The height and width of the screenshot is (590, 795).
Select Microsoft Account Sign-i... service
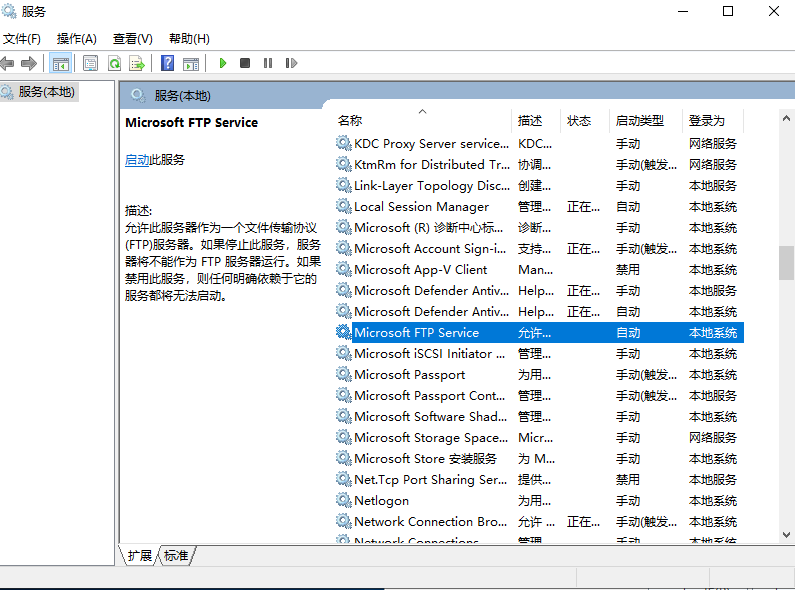pyautogui.click(x=430, y=248)
